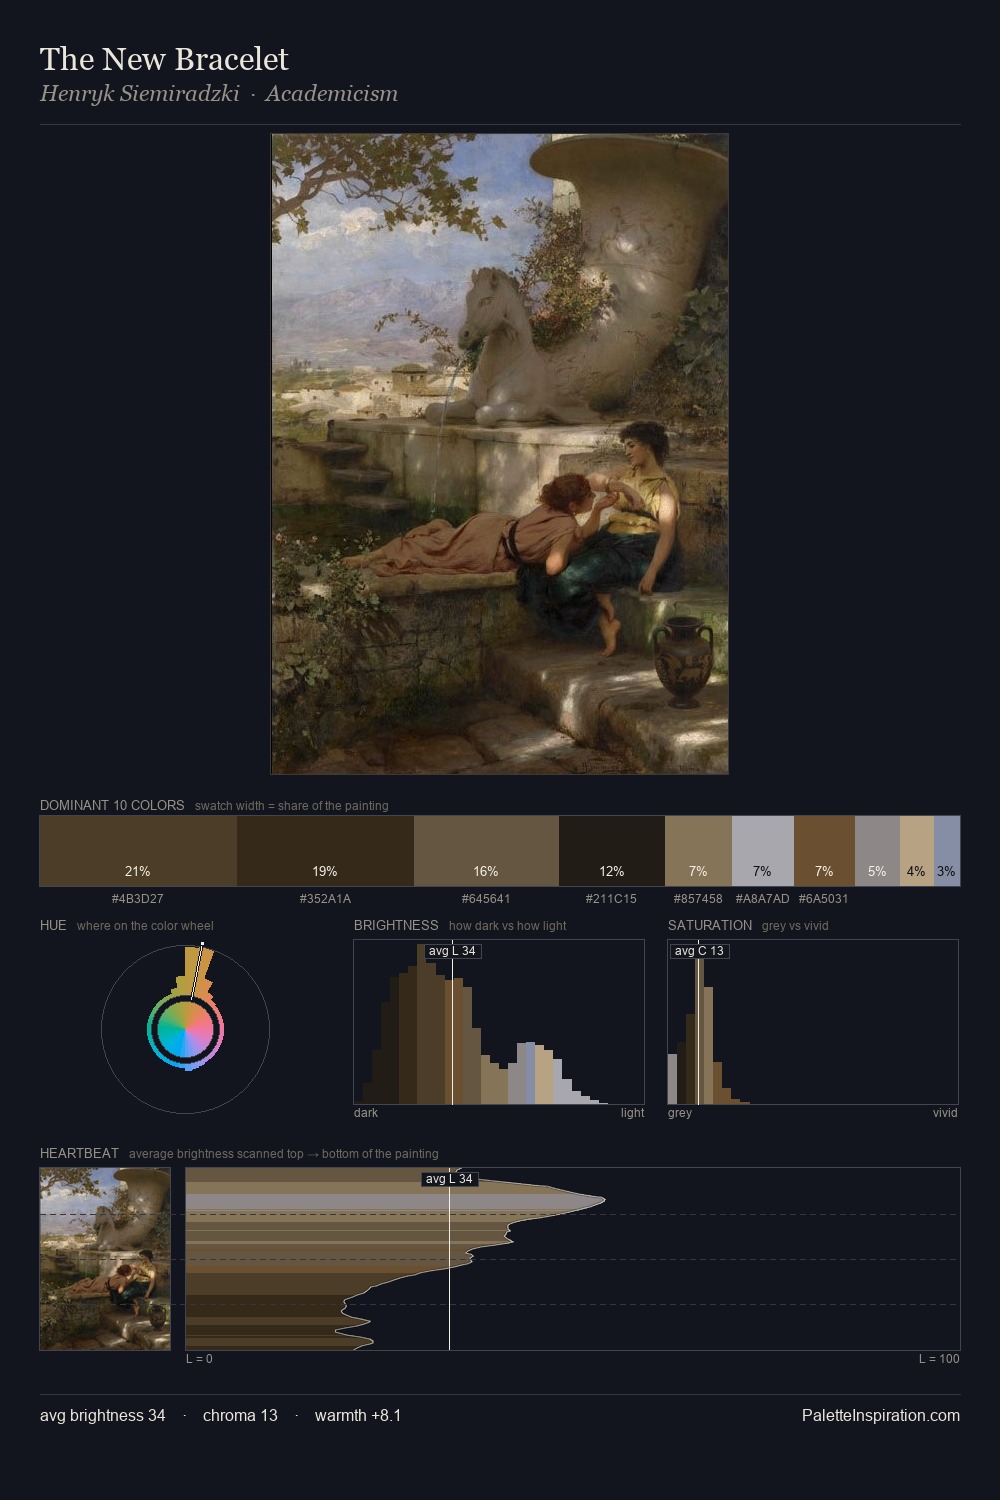Click the hex code #645641
Screen dimensions: 1000x1500
(x=486, y=899)
